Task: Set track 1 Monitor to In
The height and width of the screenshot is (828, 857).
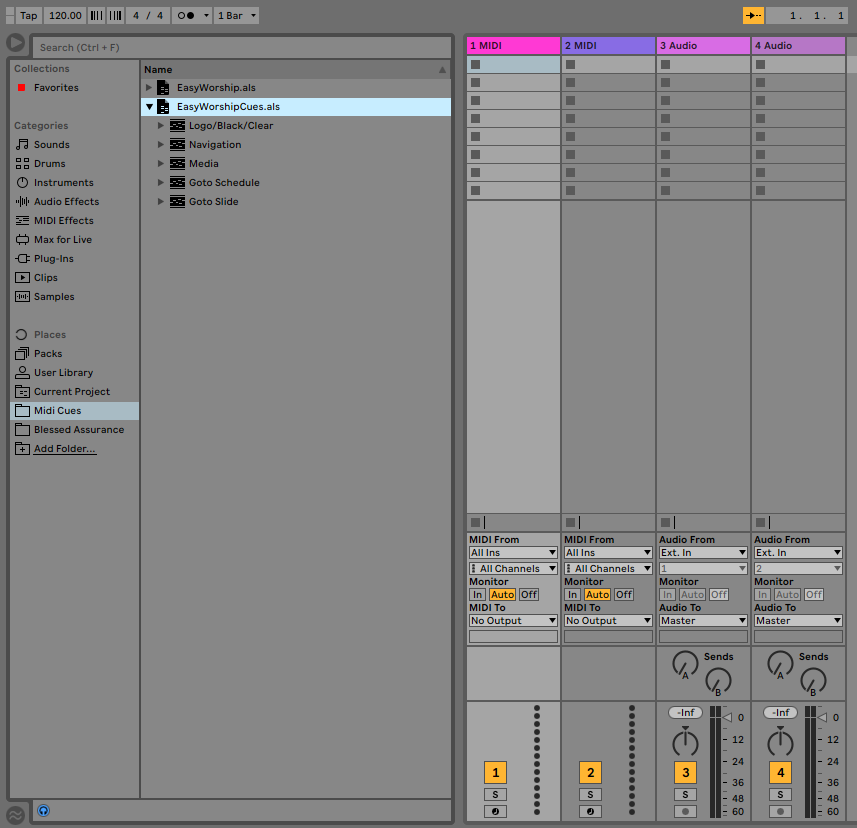Action: pos(478,595)
